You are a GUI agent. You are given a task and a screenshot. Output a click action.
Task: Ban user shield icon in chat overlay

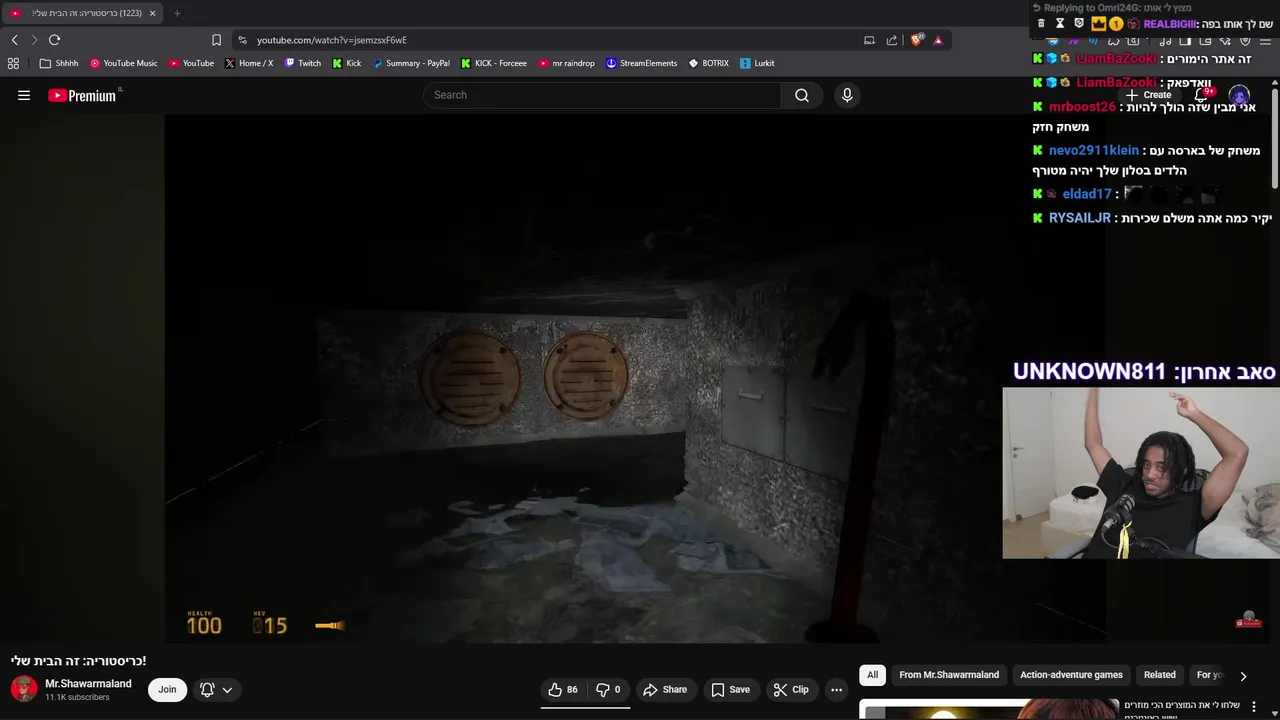click(1079, 24)
